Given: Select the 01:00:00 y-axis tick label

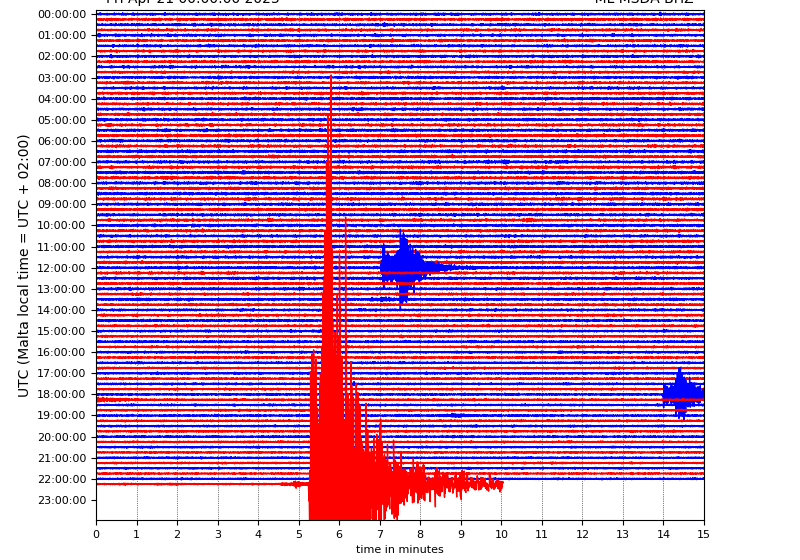Looking at the screenshot, I should (x=62, y=35).
